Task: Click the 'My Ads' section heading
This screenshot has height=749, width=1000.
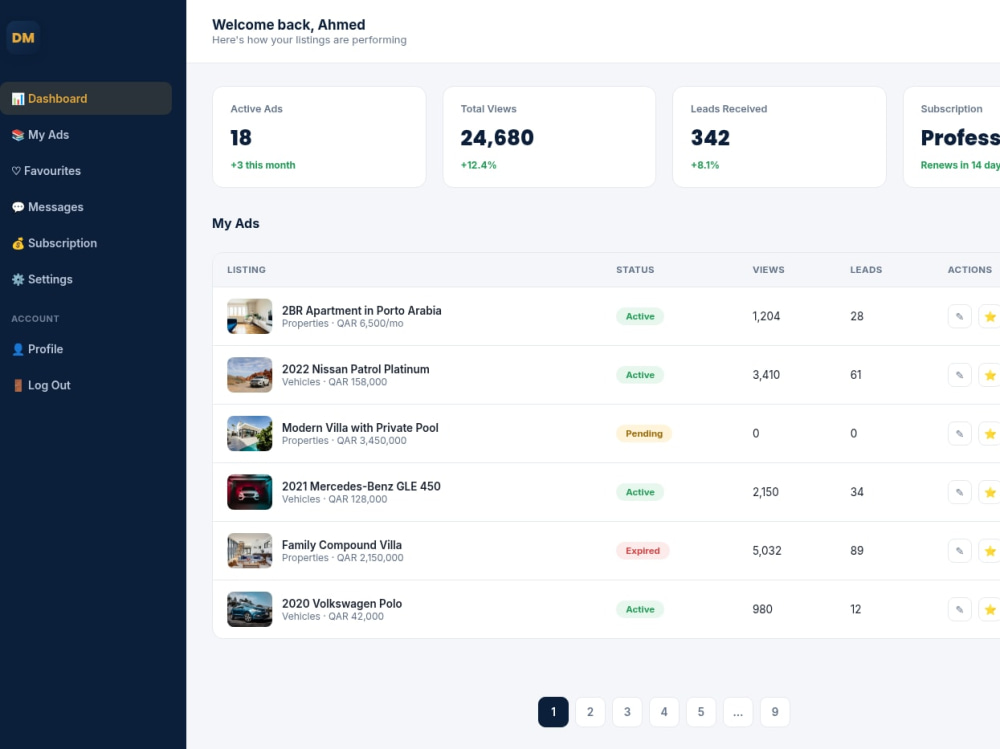Action: [236, 223]
